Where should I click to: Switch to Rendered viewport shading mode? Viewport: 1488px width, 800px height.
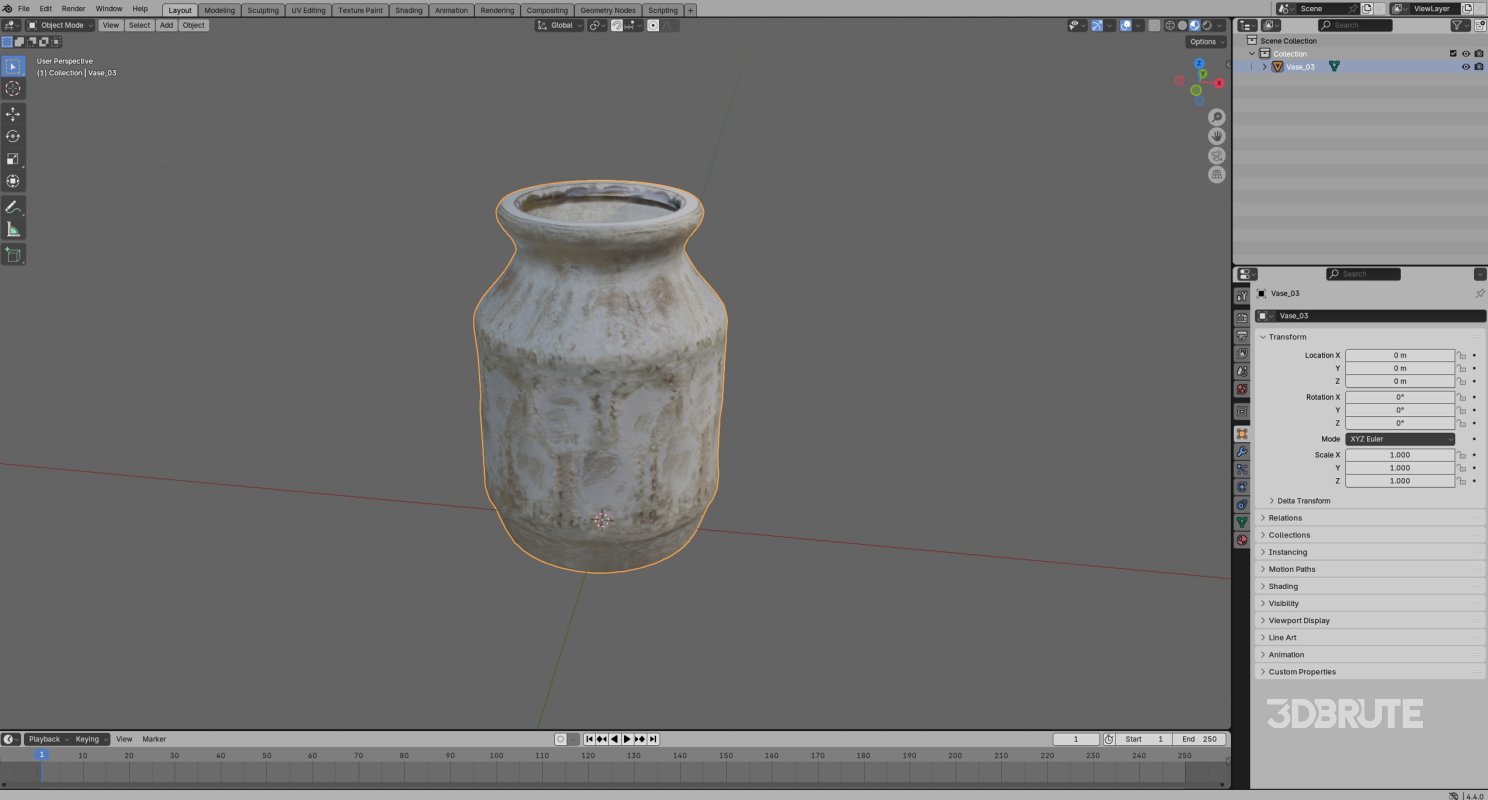tap(1207, 25)
